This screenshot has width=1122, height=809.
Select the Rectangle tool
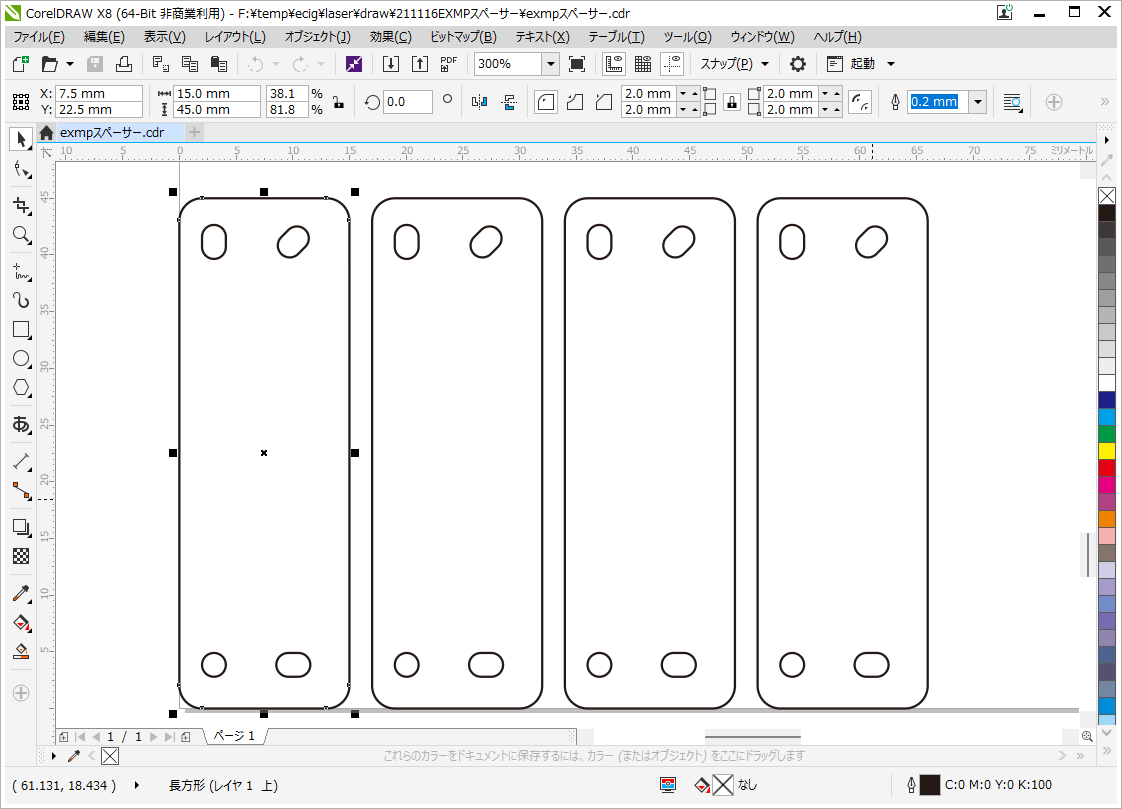20,329
